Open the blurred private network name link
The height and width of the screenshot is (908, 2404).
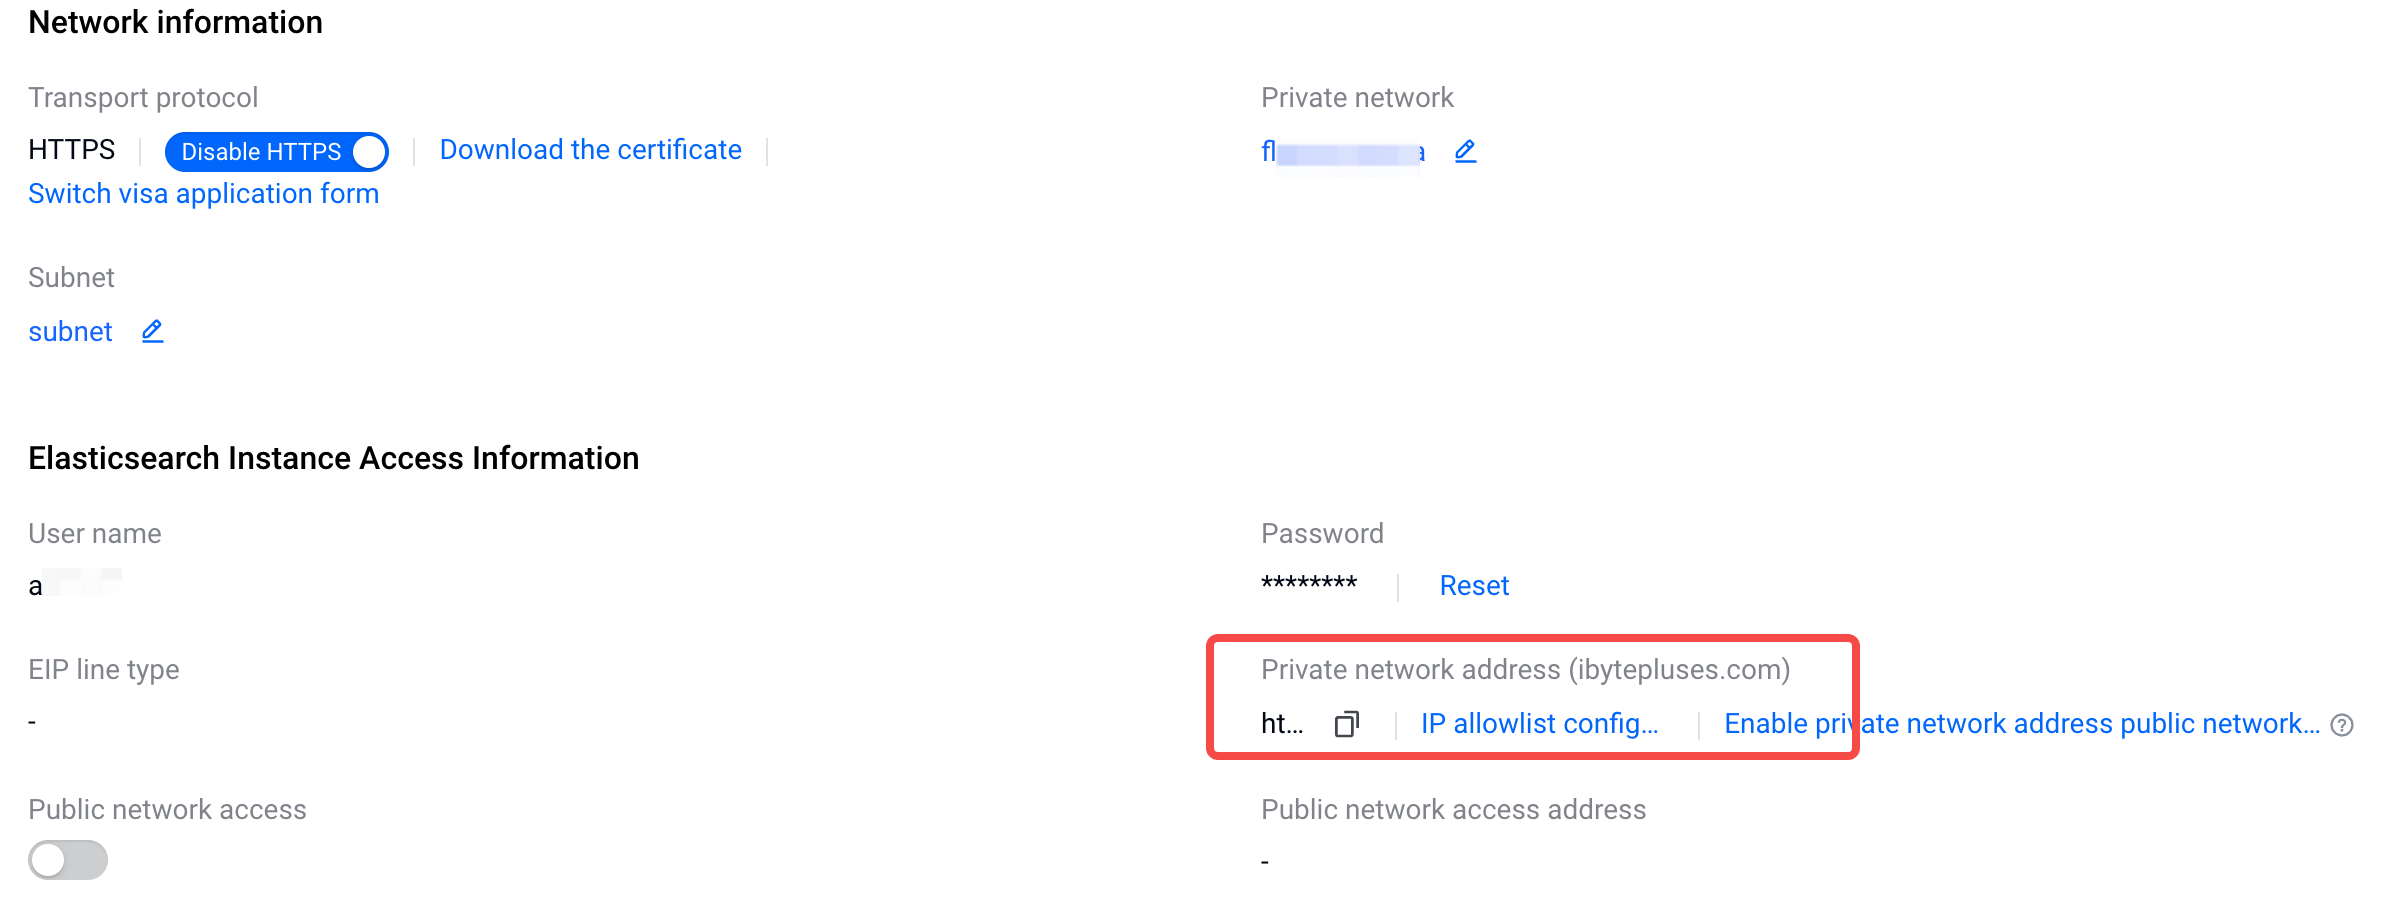(x=1343, y=152)
